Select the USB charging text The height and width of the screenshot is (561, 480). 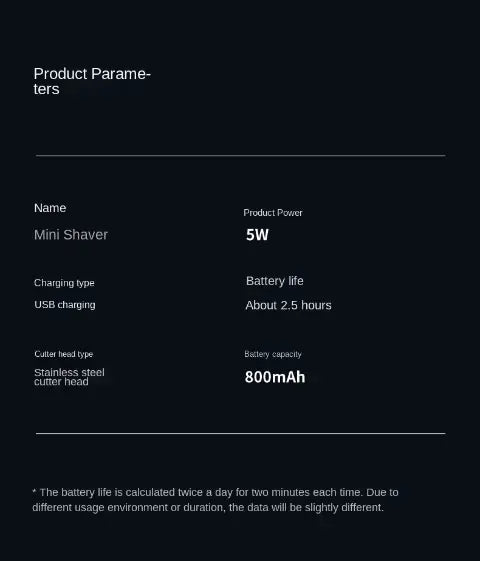[x=65, y=305]
